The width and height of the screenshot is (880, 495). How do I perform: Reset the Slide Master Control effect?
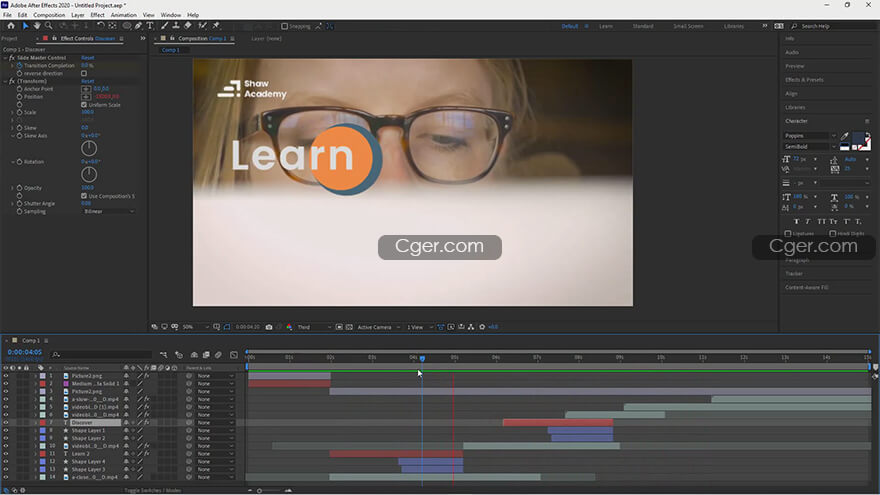click(88, 58)
